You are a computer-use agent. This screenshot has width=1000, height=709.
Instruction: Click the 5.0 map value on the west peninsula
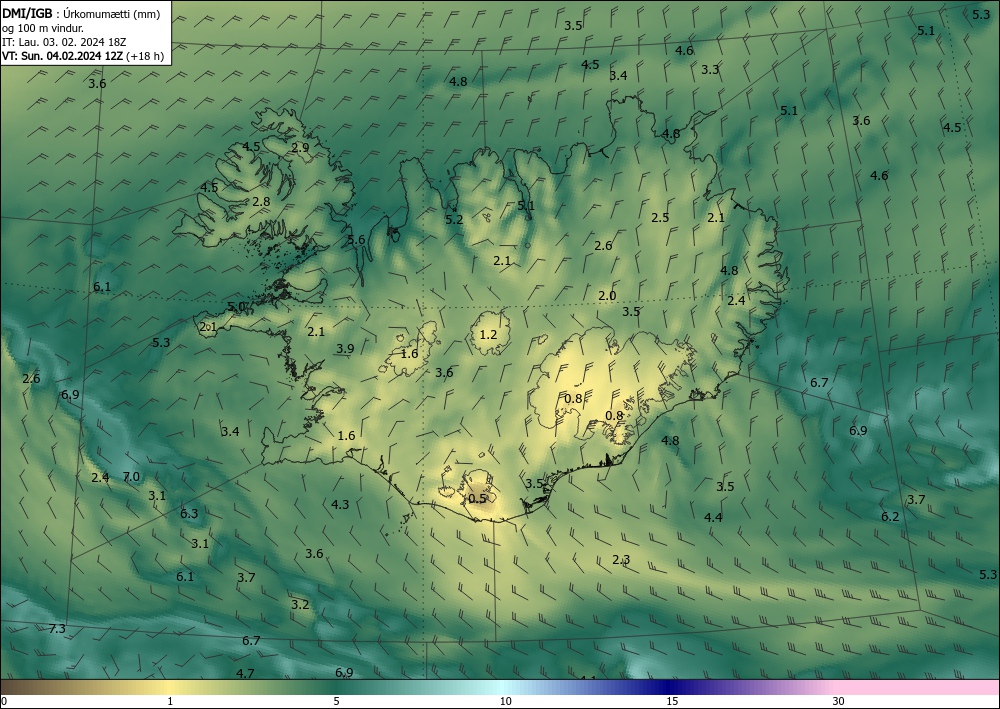pos(236,307)
